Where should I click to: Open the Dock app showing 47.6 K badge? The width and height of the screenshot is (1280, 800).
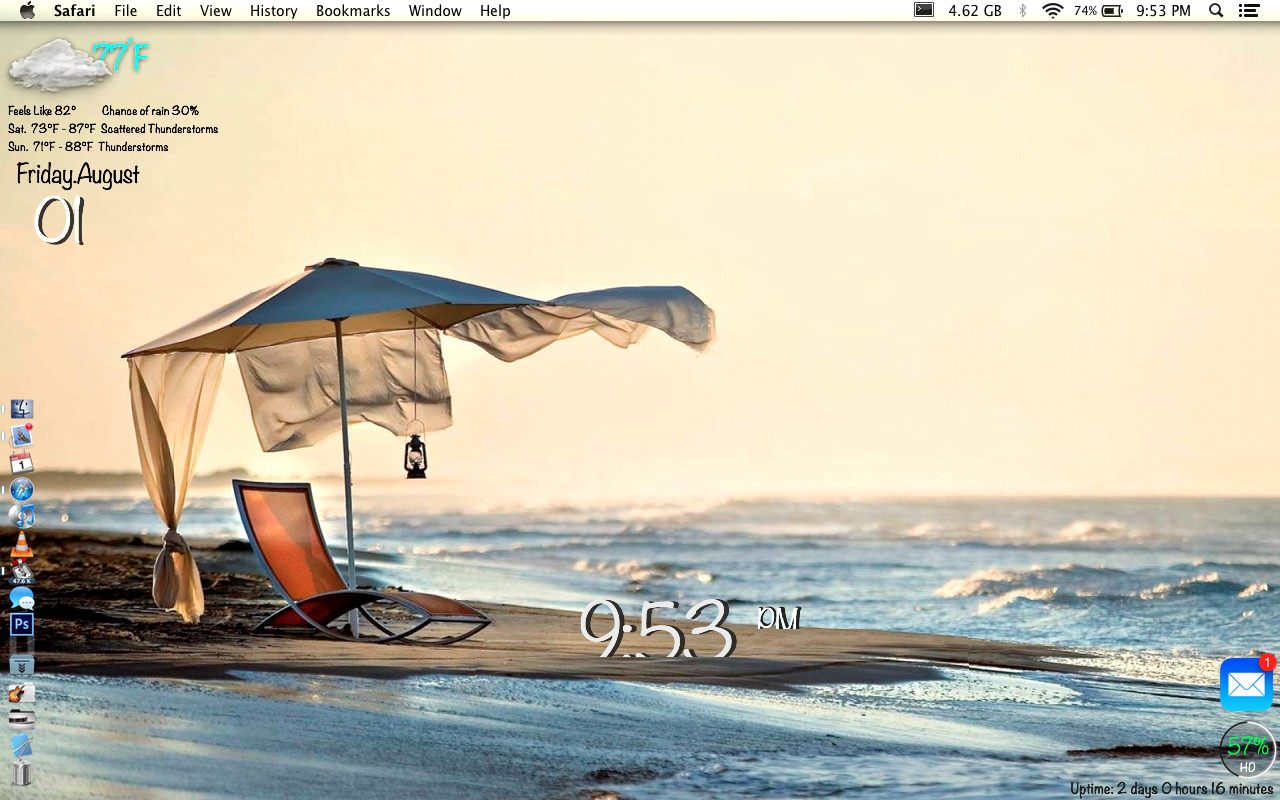(x=22, y=571)
